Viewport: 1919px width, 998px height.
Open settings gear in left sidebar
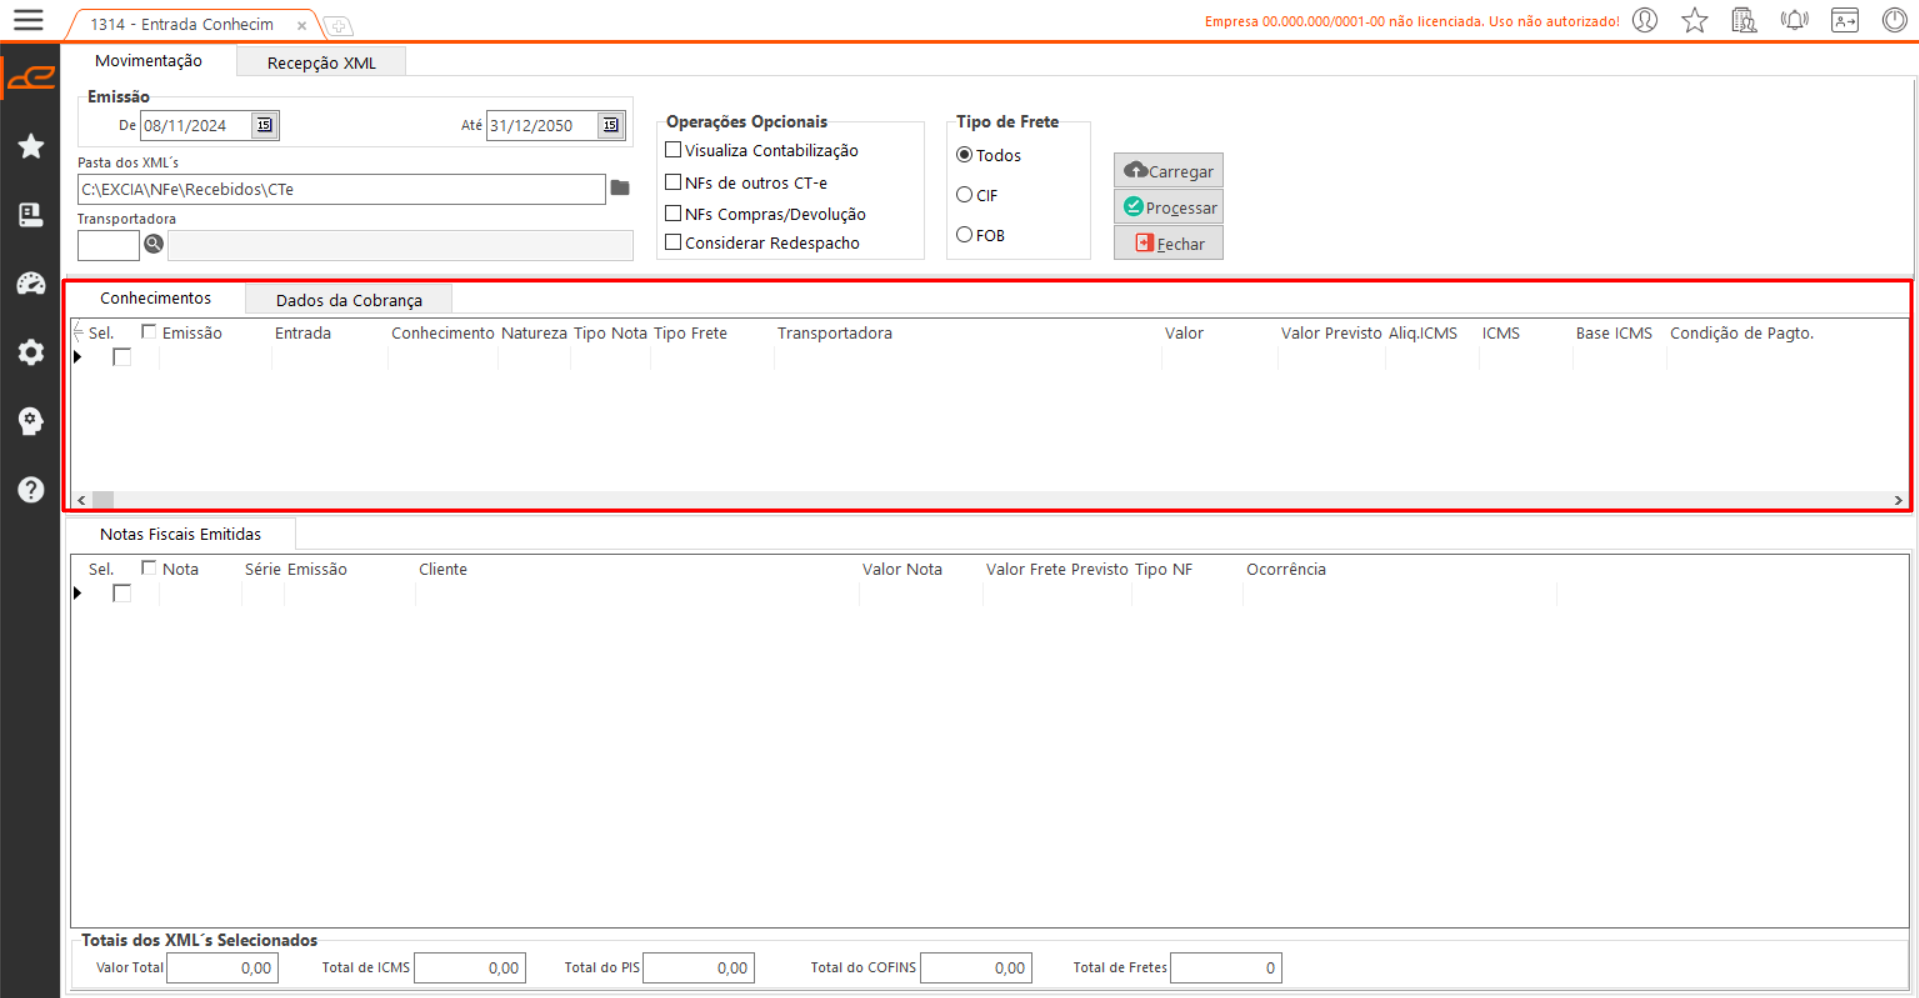point(31,352)
